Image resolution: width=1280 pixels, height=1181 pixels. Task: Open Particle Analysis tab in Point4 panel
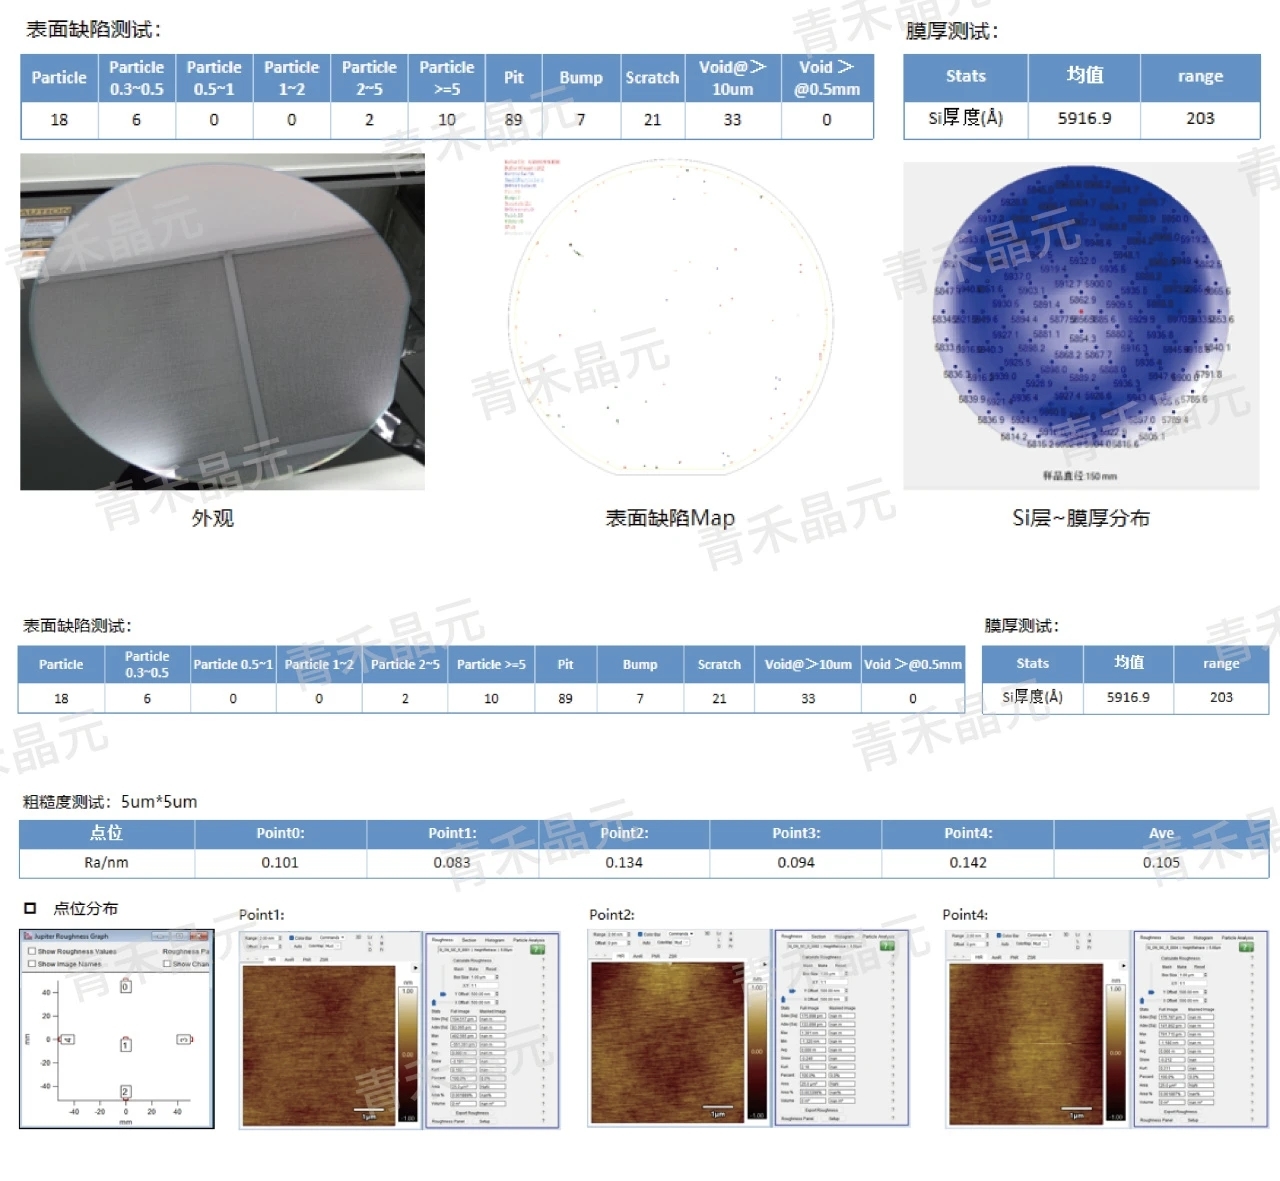tap(1237, 938)
